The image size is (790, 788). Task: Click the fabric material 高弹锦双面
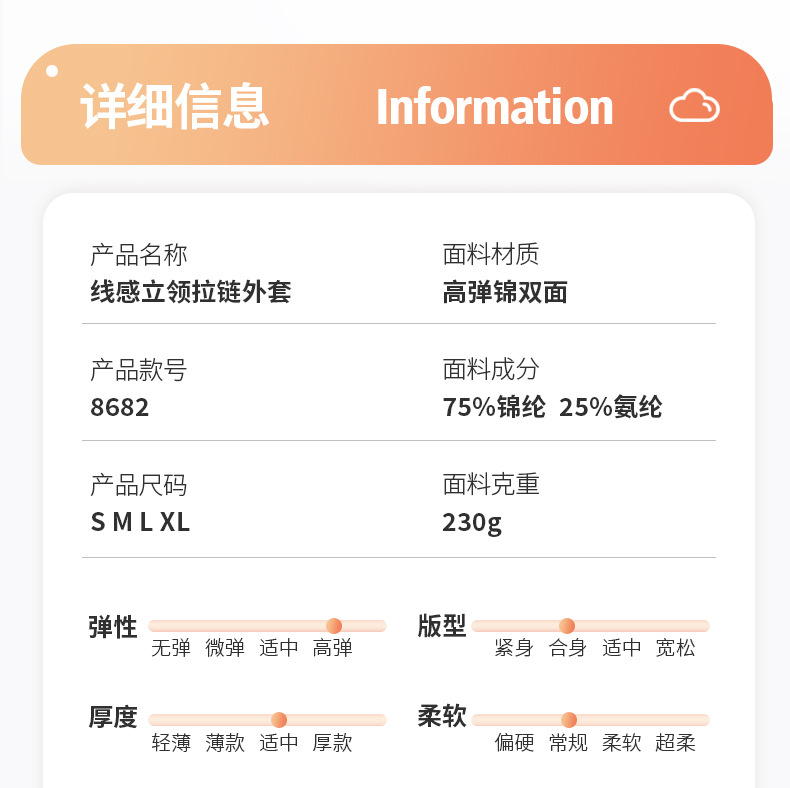(505, 291)
